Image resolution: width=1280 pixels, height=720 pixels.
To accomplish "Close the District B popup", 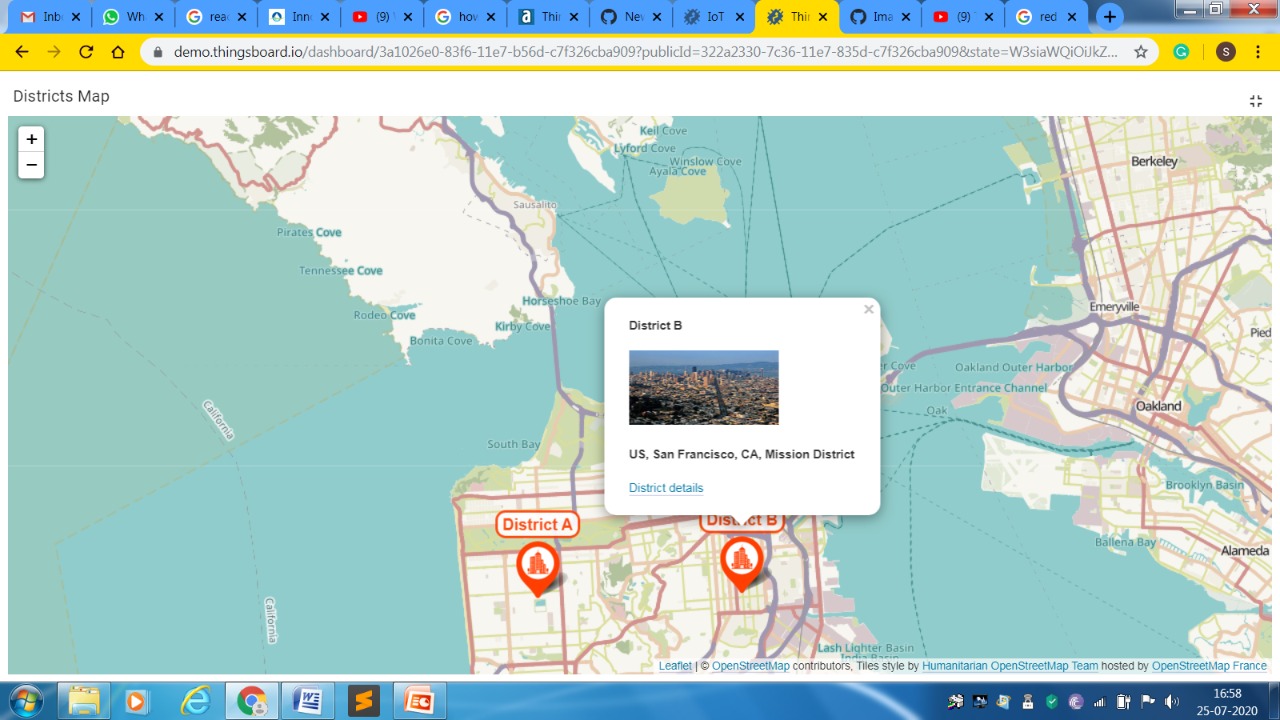I will click(868, 309).
